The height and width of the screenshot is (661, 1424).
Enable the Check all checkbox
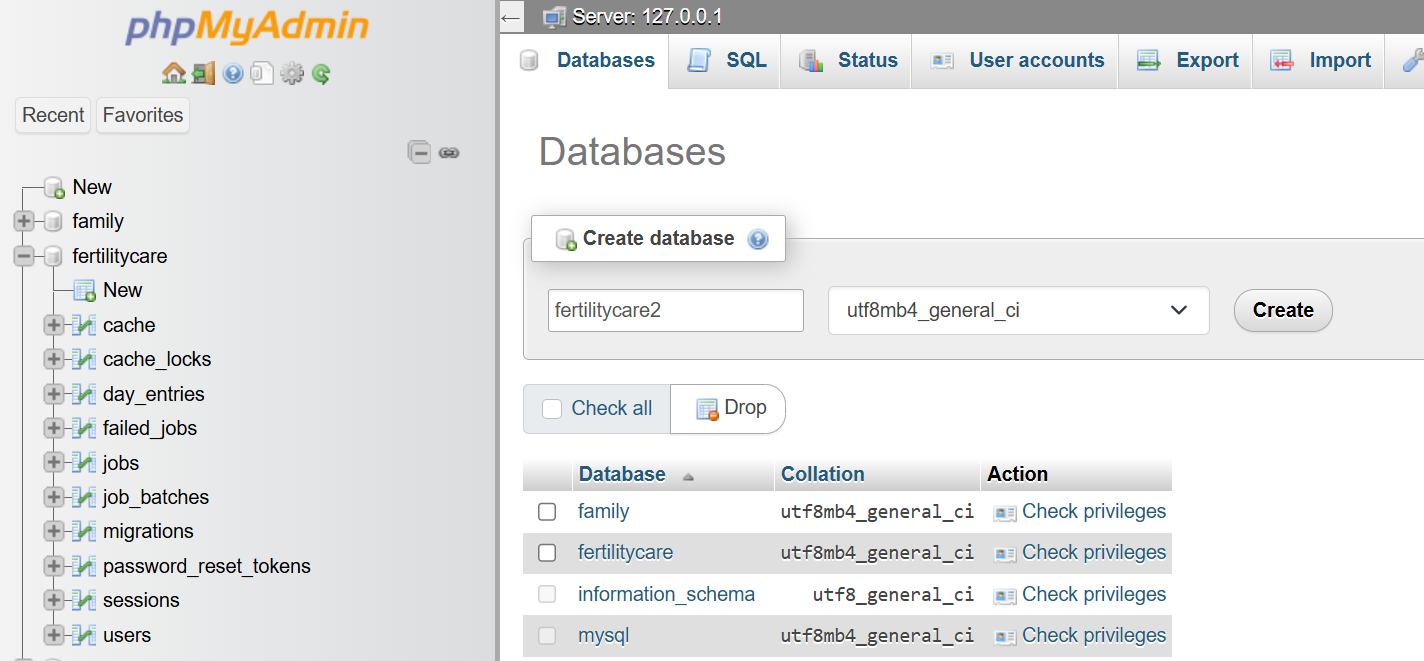[x=552, y=408]
